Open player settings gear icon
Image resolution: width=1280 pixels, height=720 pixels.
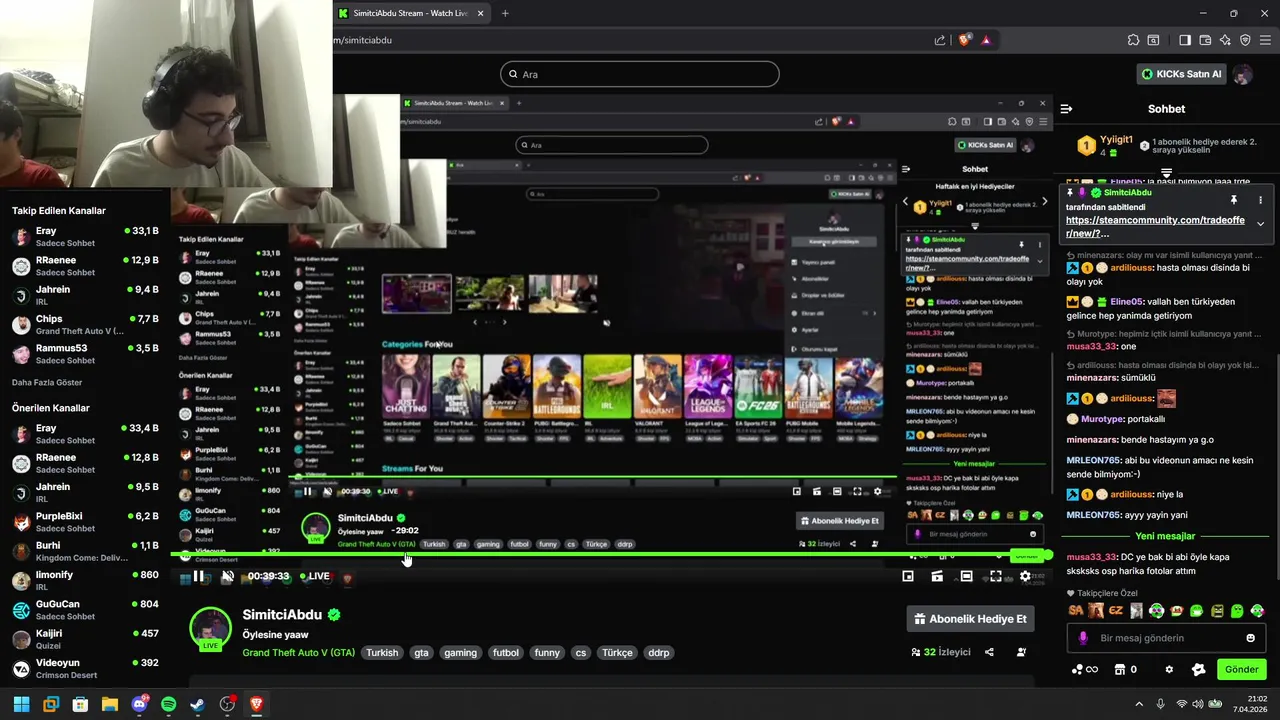[x=1025, y=576]
